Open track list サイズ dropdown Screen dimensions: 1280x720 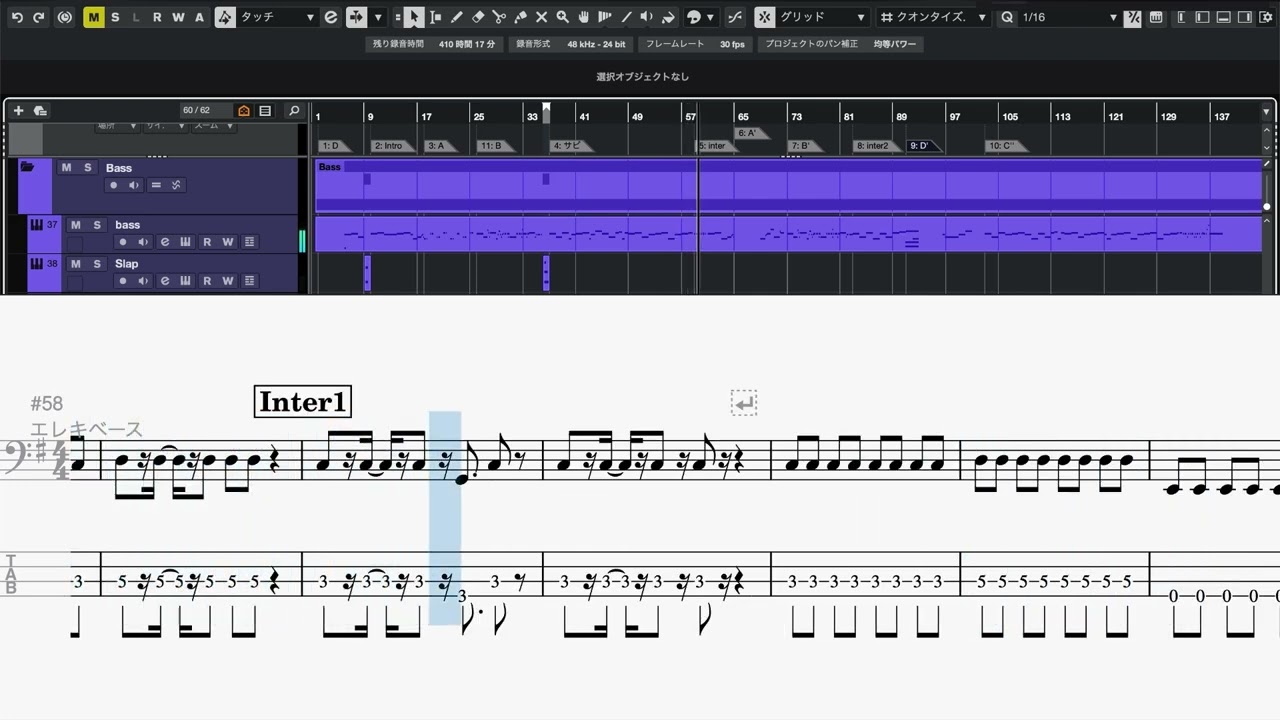(165, 127)
